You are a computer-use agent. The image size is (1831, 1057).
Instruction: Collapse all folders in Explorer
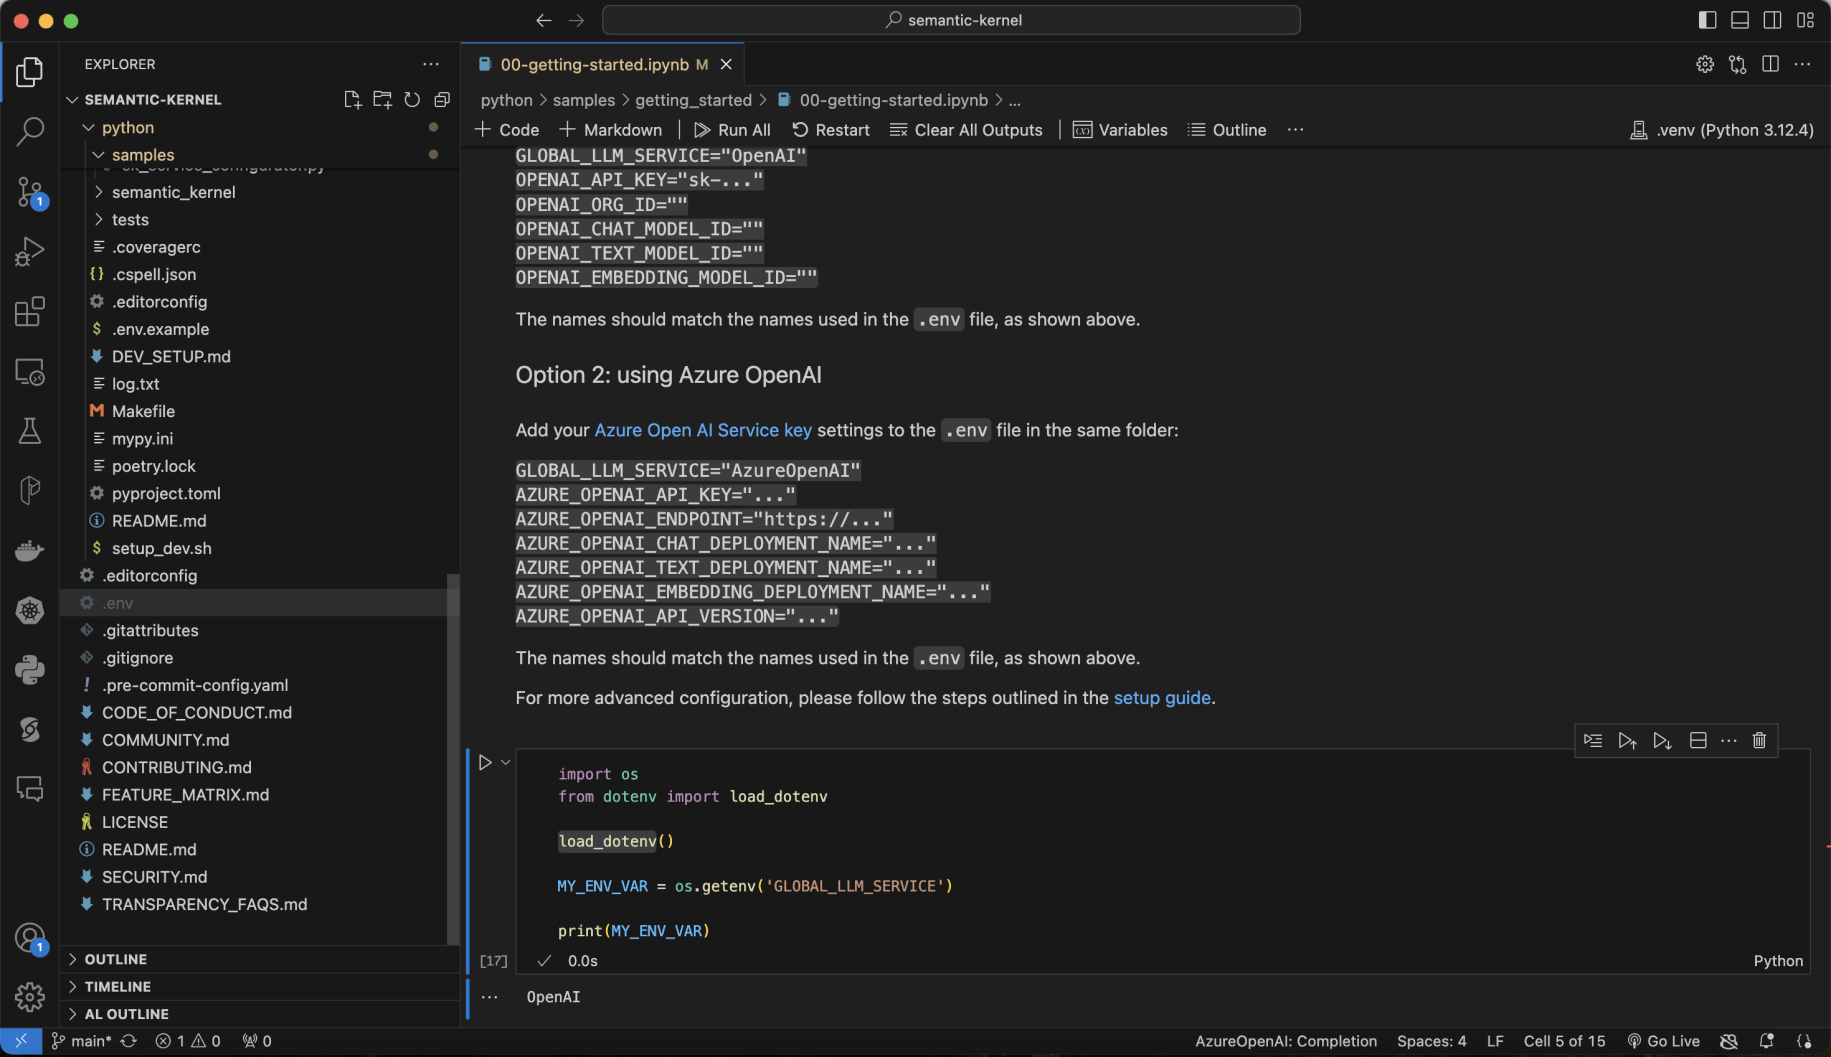(442, 100)
